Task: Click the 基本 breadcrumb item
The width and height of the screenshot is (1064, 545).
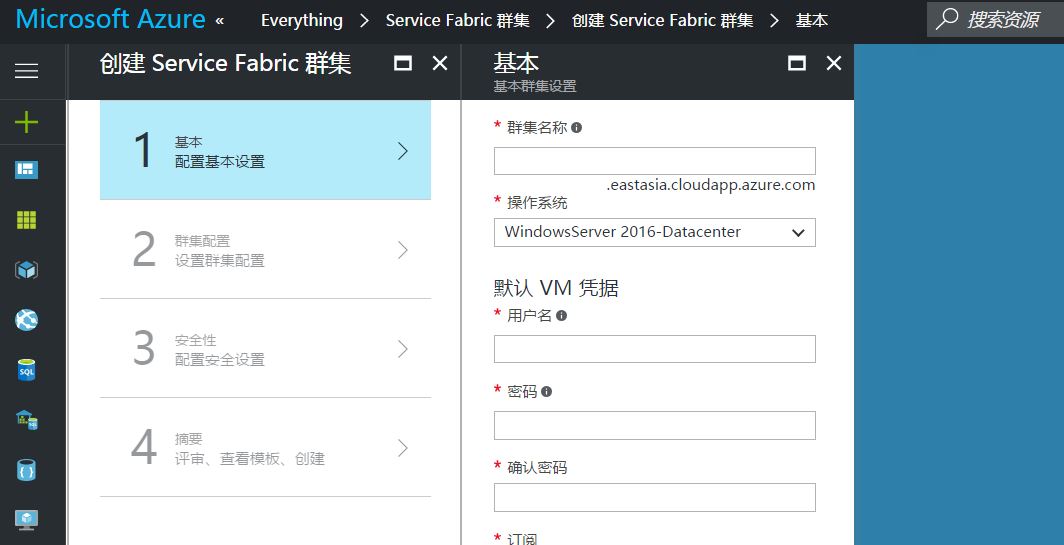Action: coord(812,20)
